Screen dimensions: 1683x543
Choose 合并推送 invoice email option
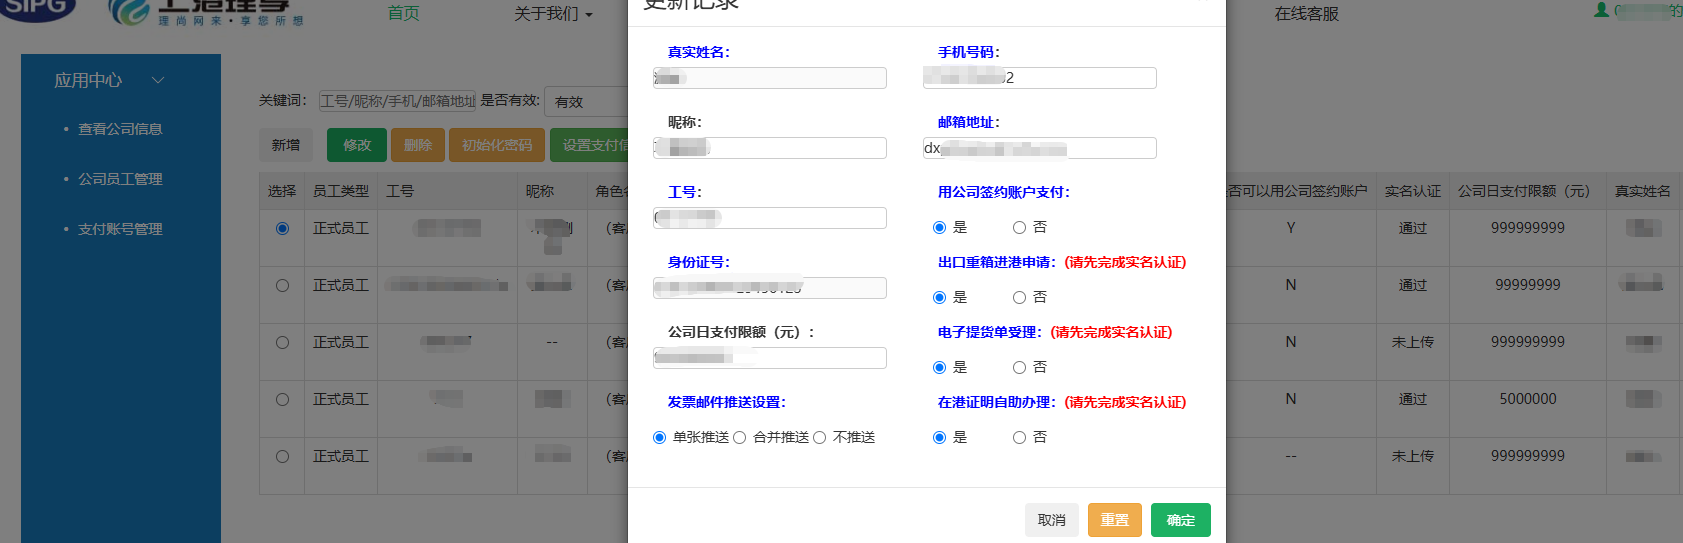tap(739, 438)
